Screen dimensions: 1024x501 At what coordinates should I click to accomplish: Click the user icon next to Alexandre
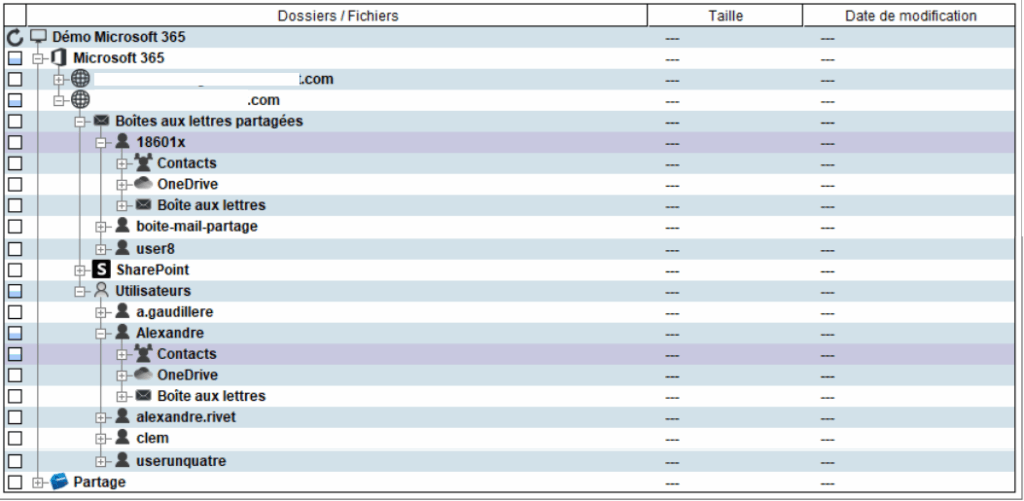[x=122, y=332]
